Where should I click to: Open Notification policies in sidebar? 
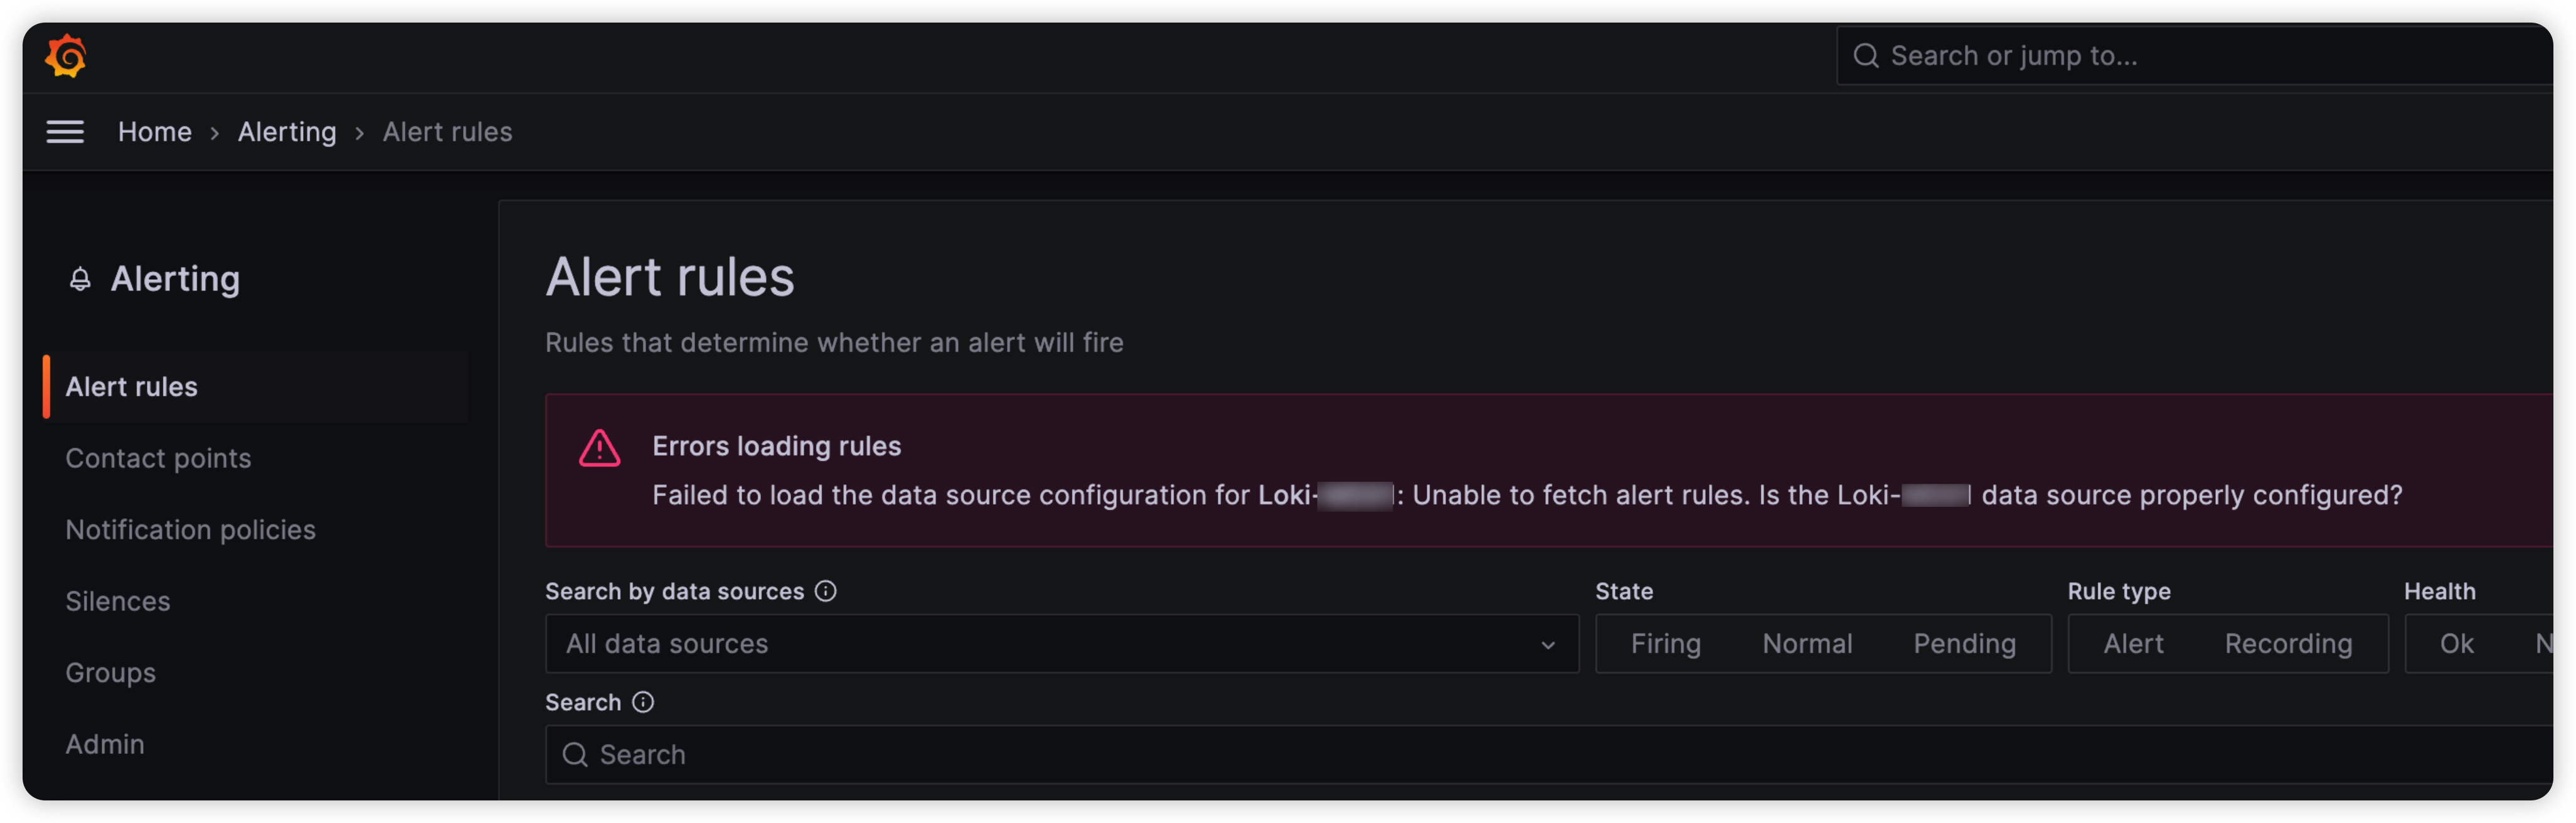(190, 529)
